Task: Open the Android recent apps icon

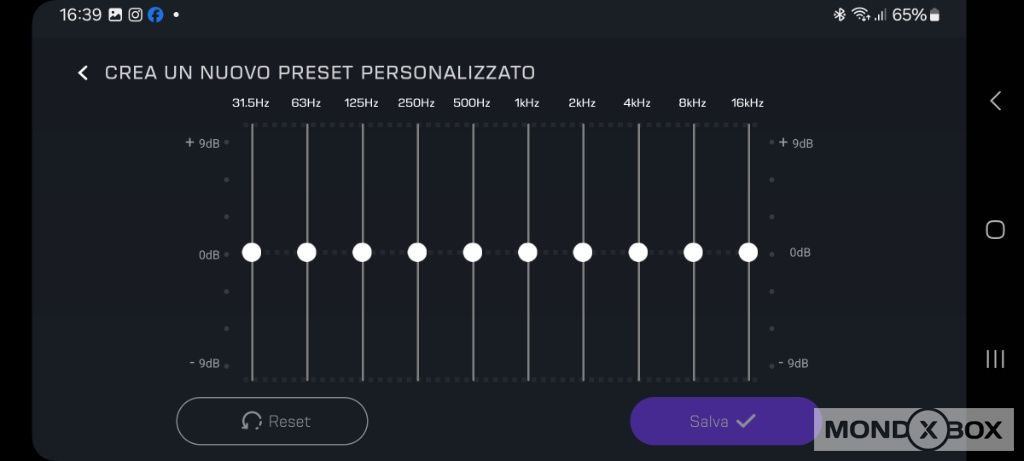Action: (995, 359)
